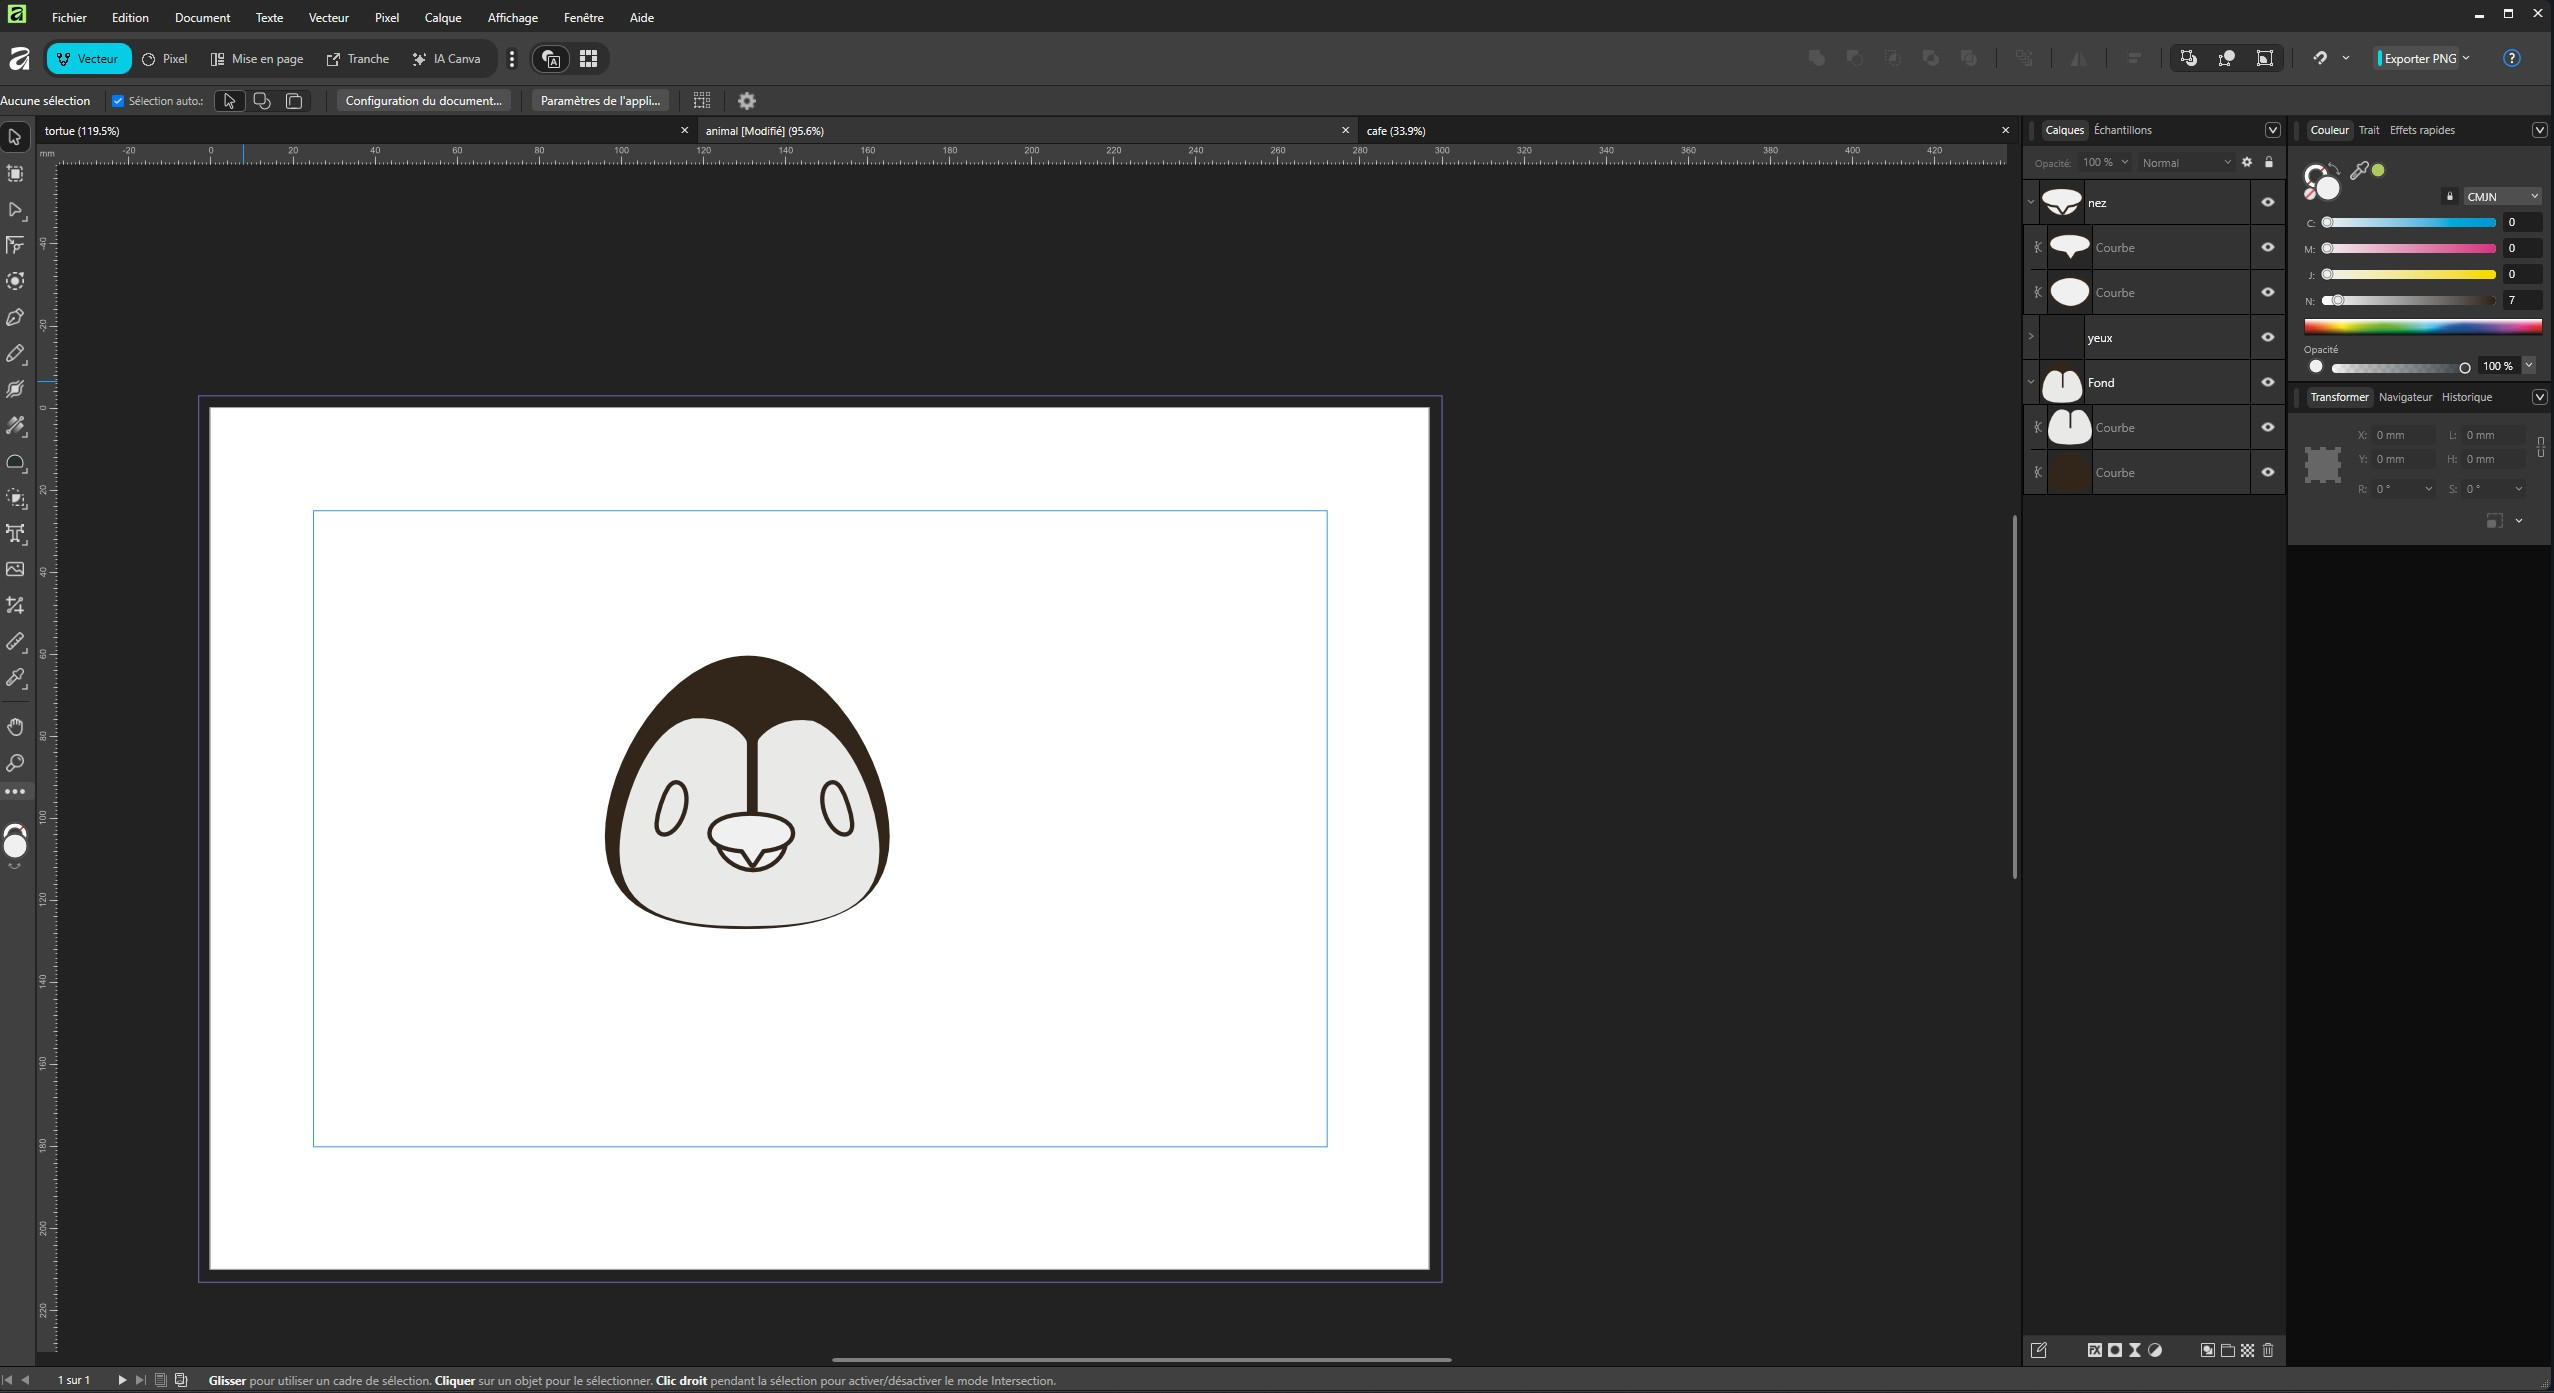2554x1393 pixels.
Task: Select the Node tool
Action: coord(15,210)
